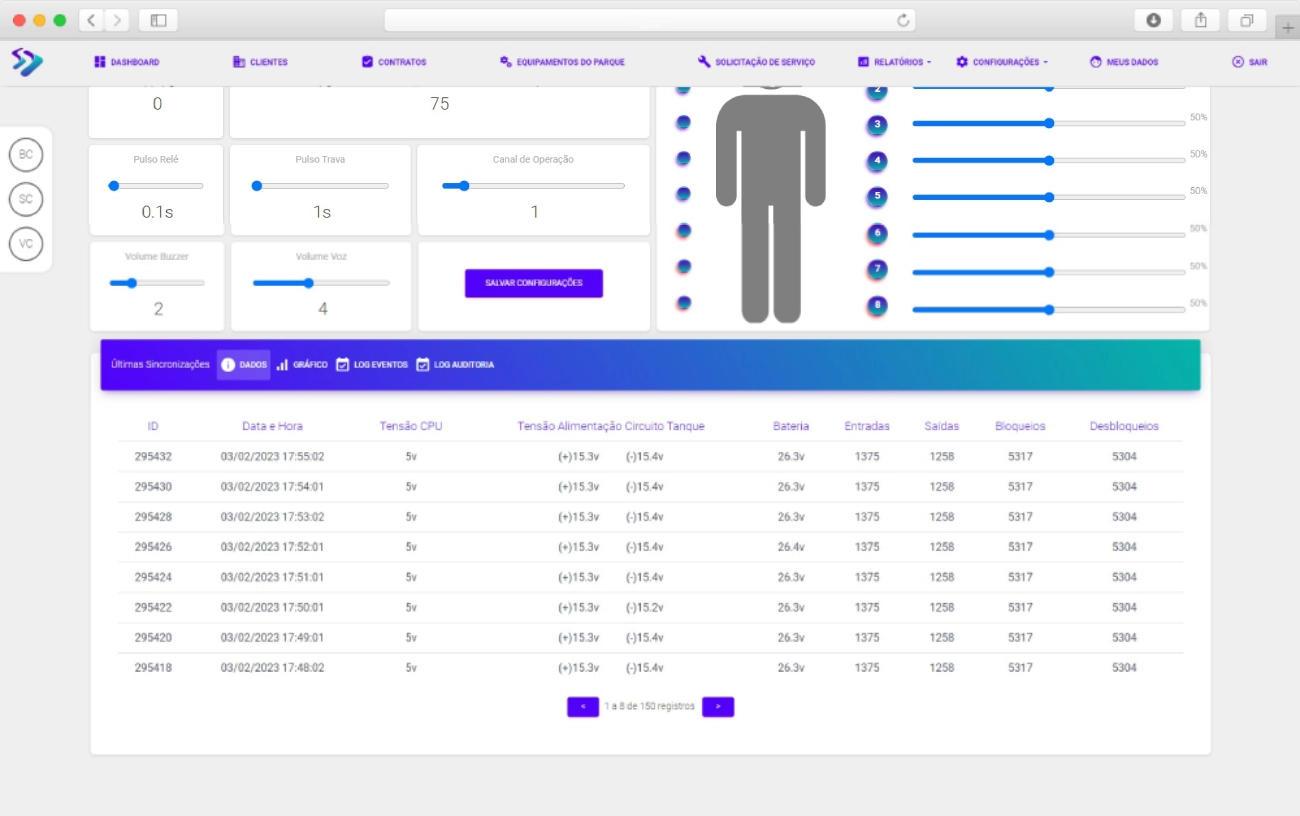Click the BC round button
Image resolution: width=1300 pixels, height=816 pixels.
click(26, 155)
